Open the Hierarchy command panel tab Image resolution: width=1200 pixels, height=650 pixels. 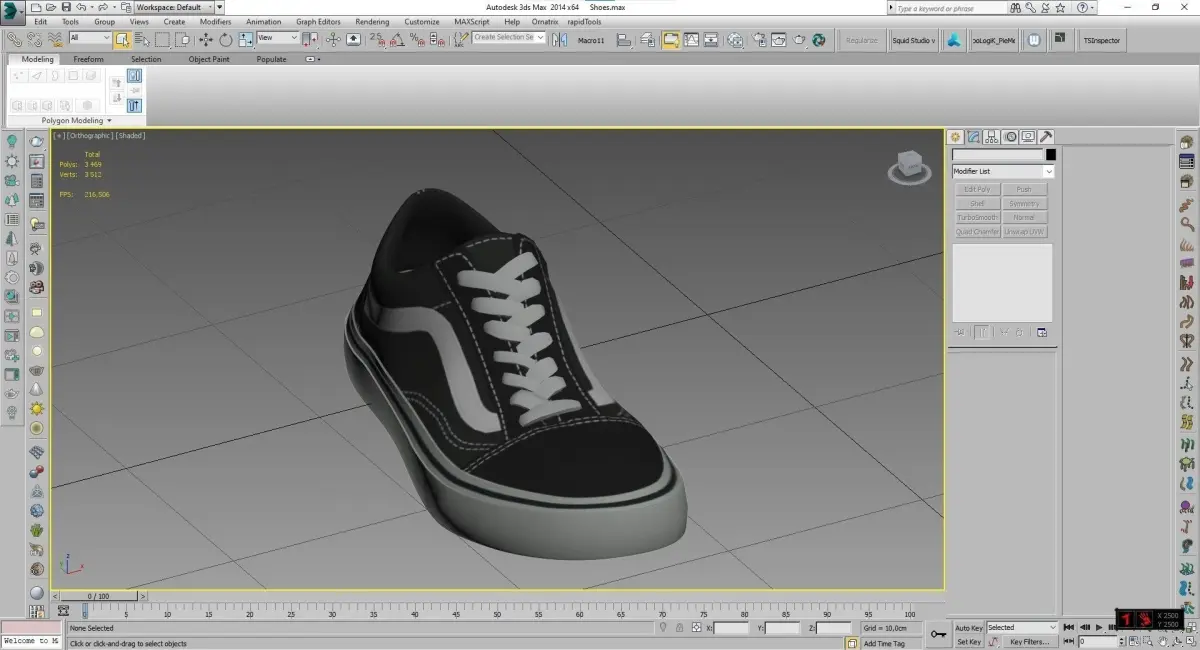pyautogui.click(x=993, y=137)
